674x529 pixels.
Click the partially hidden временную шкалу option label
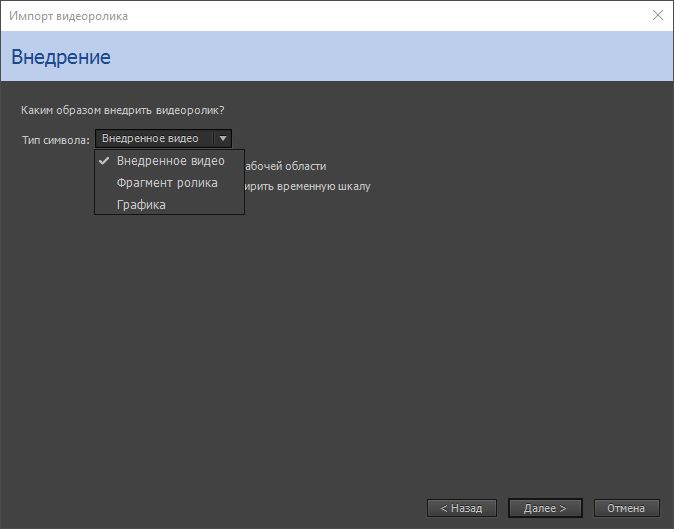coord(307,187)
